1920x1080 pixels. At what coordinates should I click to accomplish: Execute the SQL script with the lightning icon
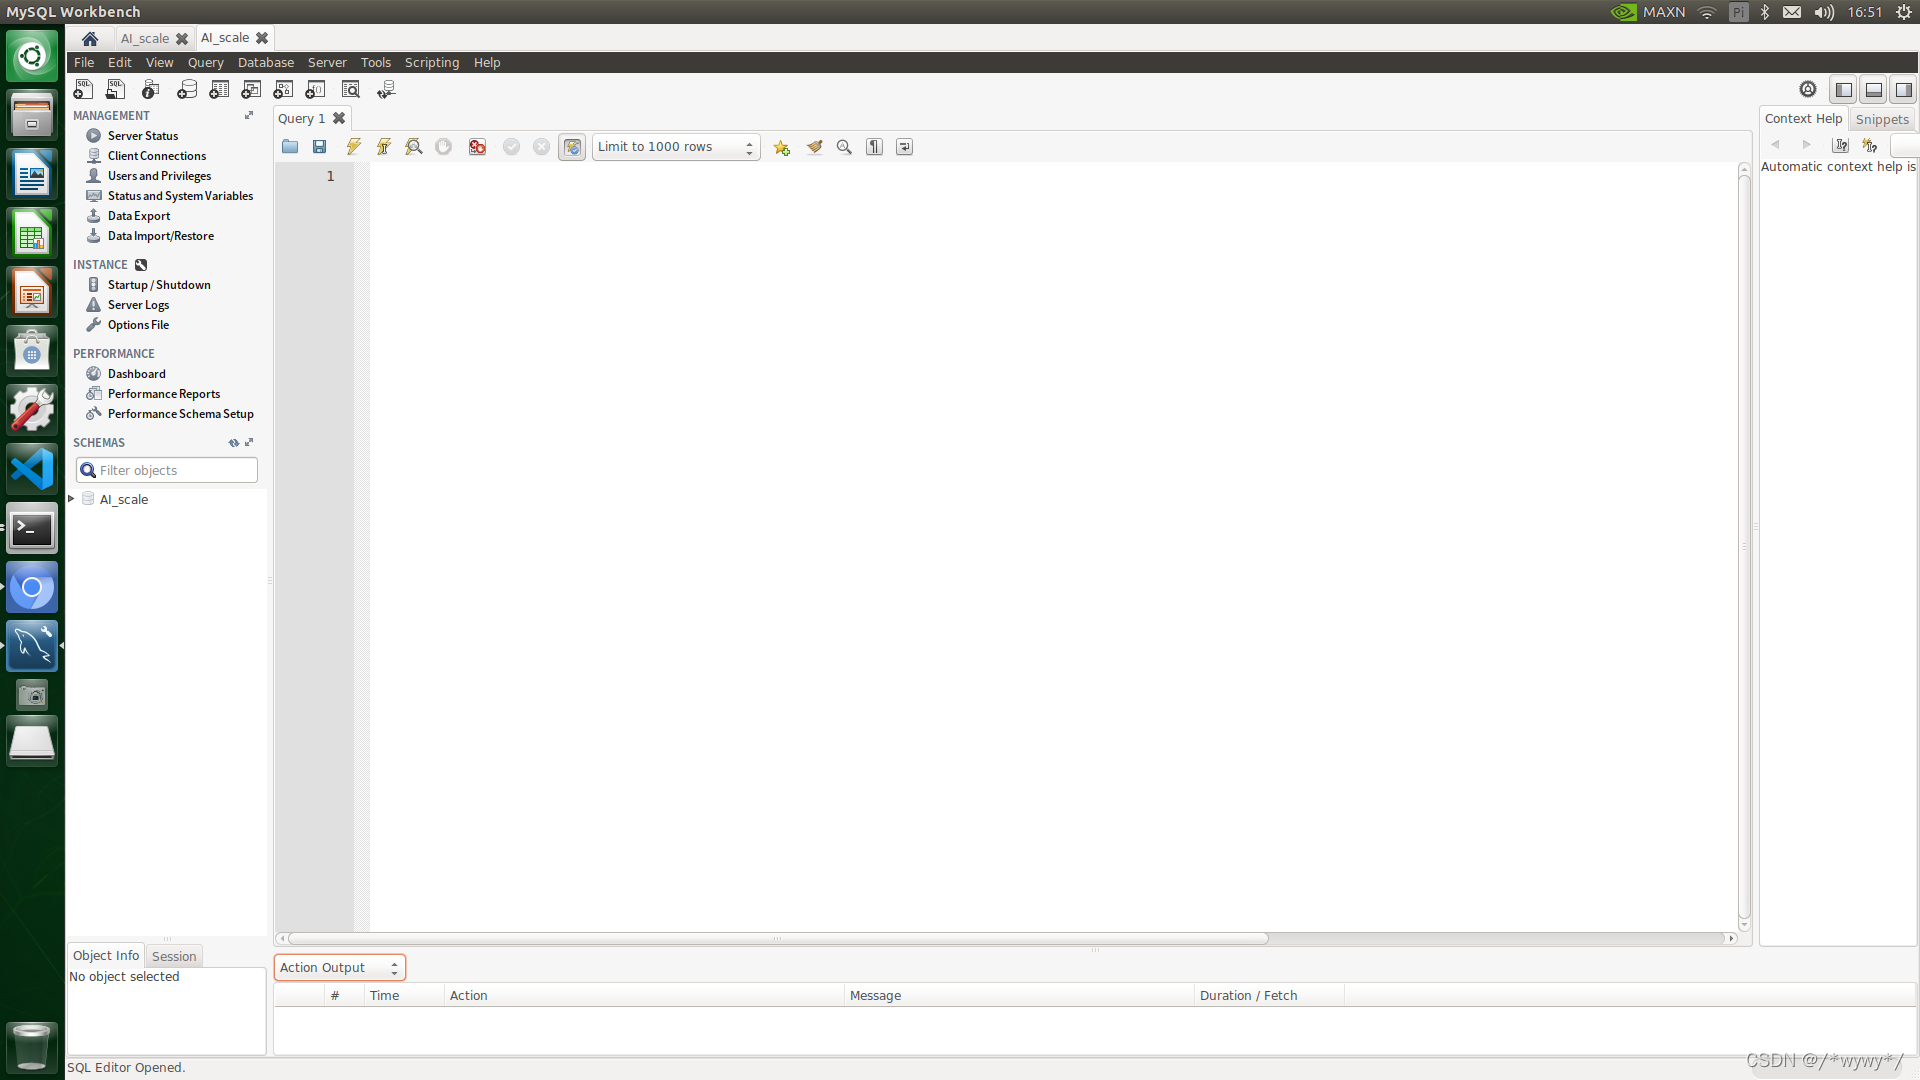pyautogui.click(x=352, y=146)
